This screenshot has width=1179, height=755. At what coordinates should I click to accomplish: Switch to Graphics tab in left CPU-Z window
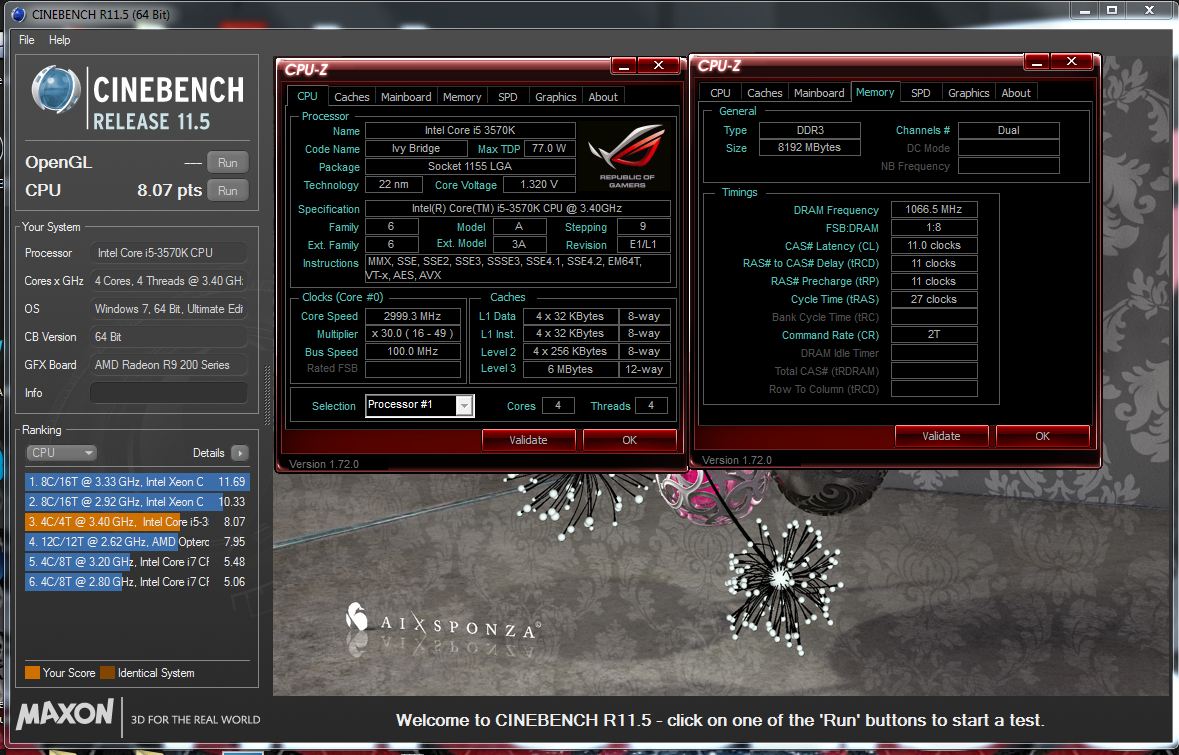[x=556, y=97]
